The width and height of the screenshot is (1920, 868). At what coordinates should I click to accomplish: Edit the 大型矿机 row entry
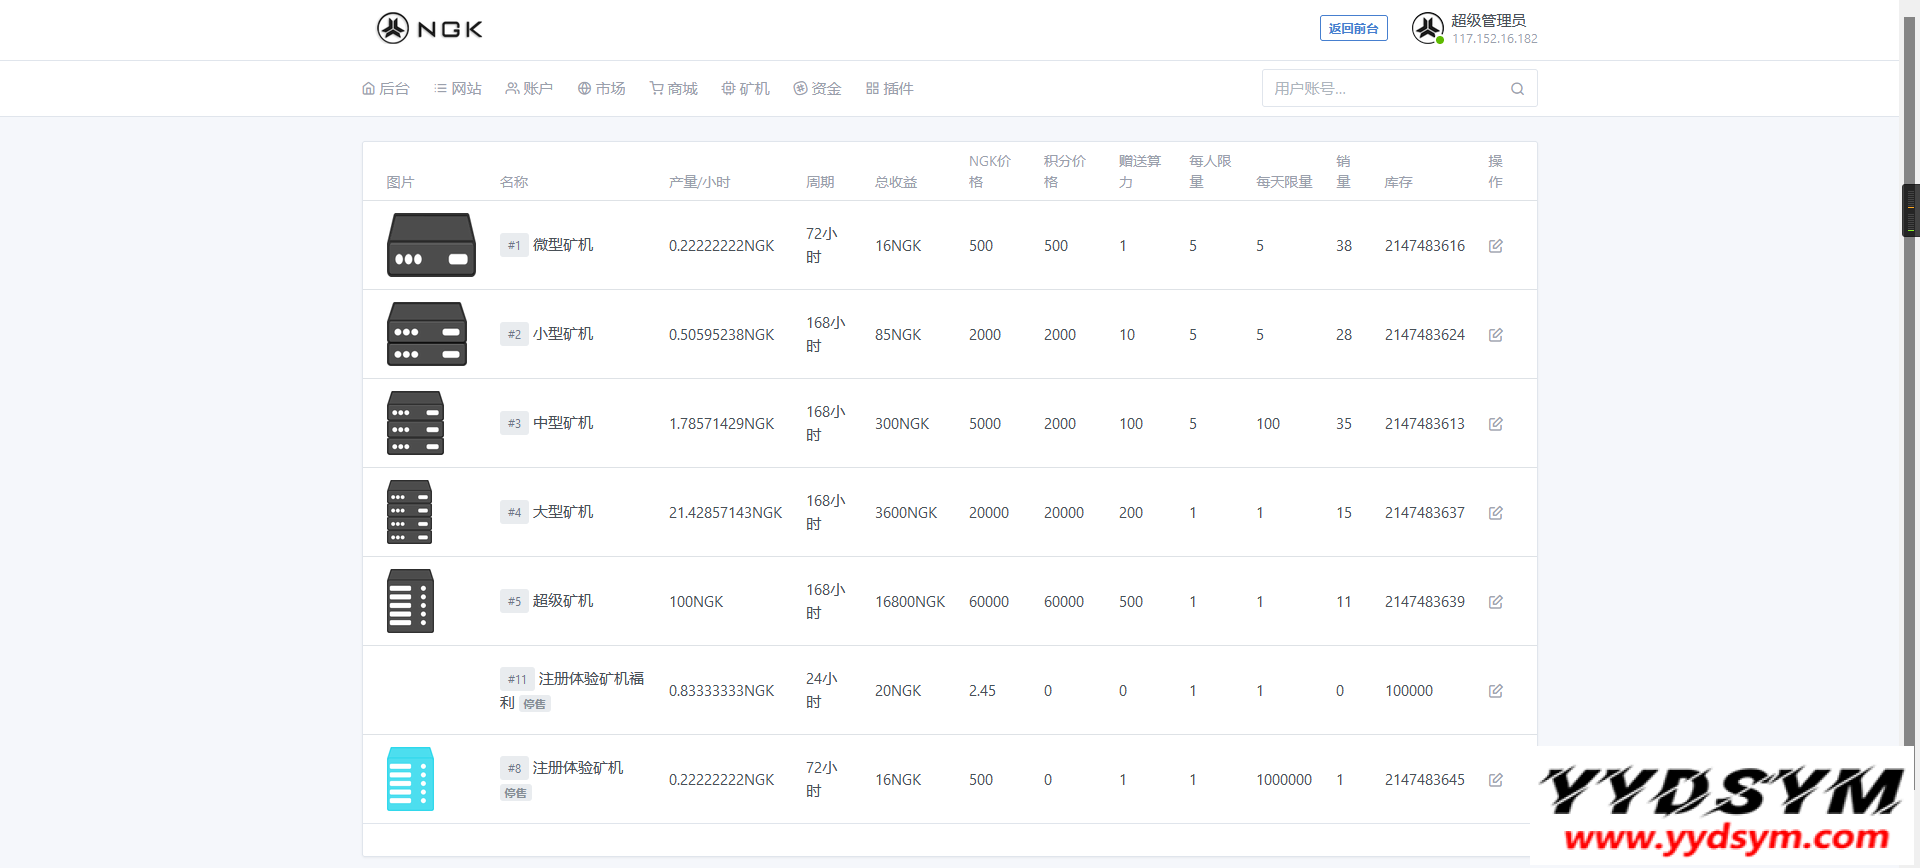pyautogui.click(x=1495, y=513)
